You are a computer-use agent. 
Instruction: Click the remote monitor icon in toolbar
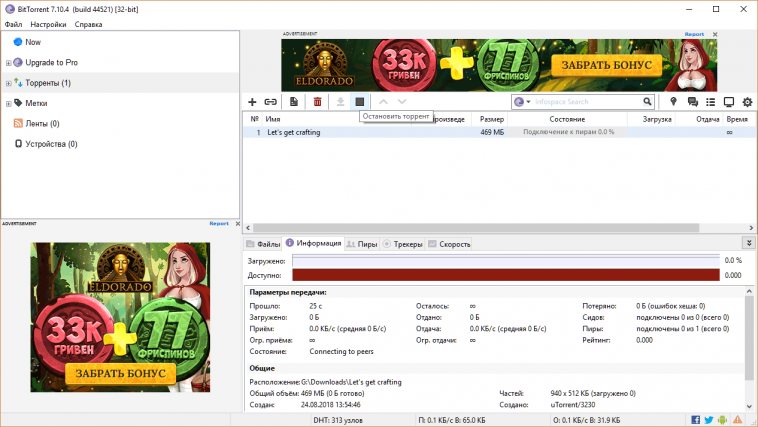pyautogui.click(x=729, y=102)
